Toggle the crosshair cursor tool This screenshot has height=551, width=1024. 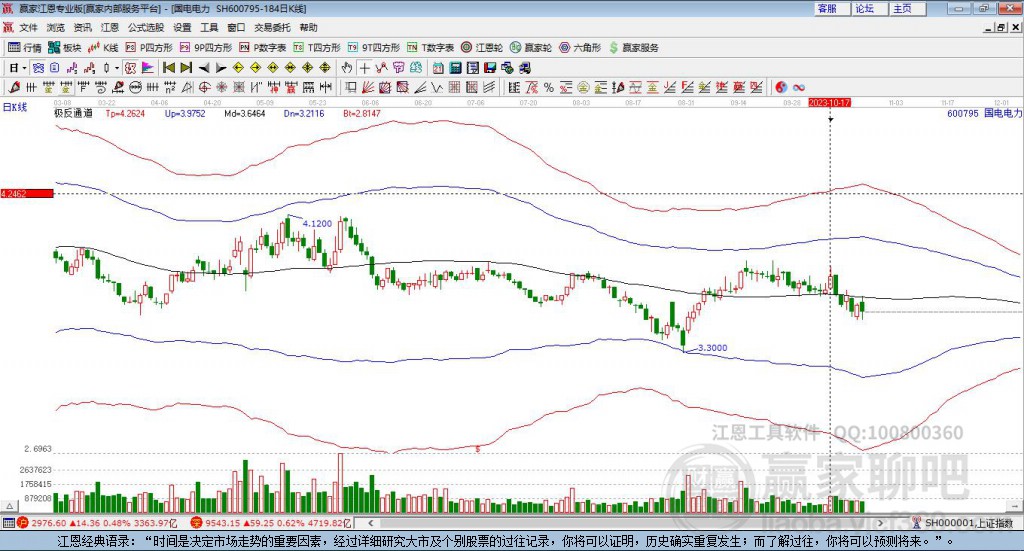364,68
